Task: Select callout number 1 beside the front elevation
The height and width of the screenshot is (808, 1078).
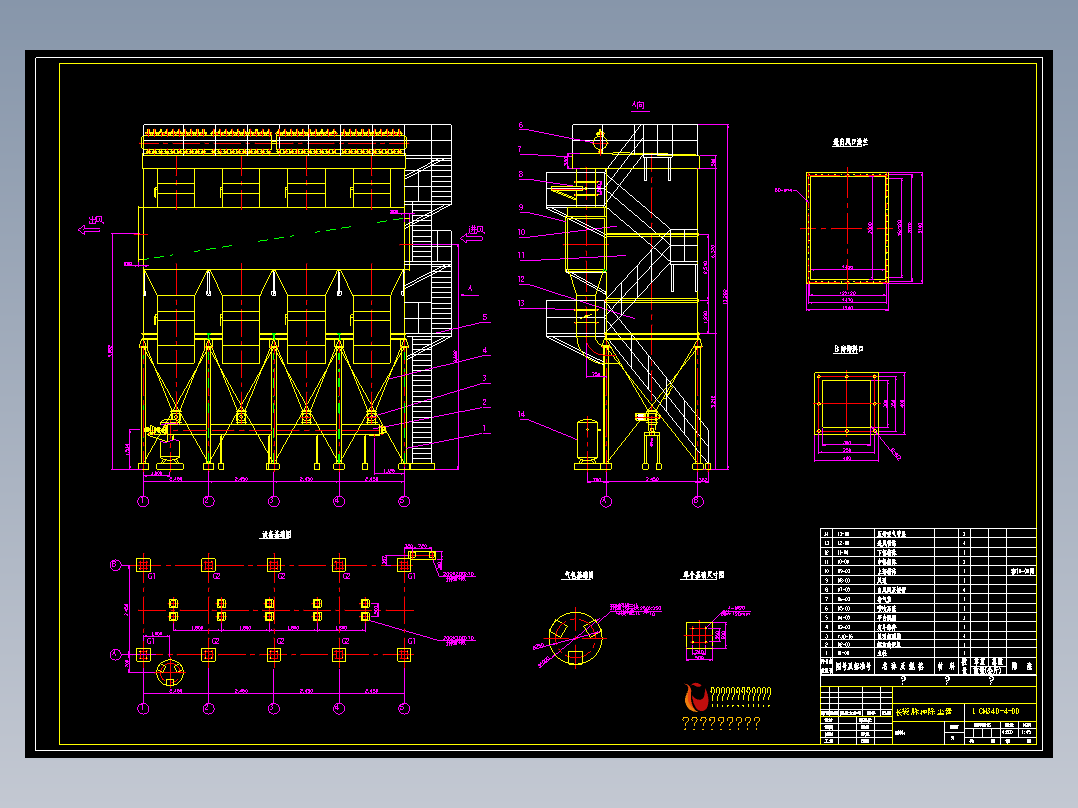Action: coord(485,428)
